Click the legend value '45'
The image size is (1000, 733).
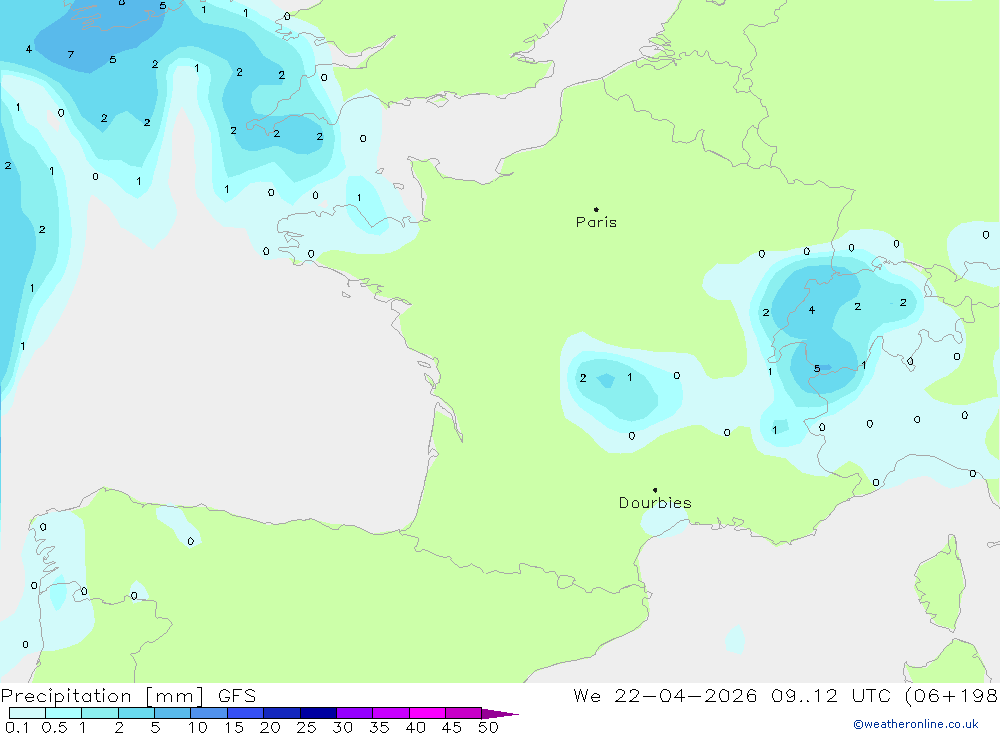coord(452,727)
